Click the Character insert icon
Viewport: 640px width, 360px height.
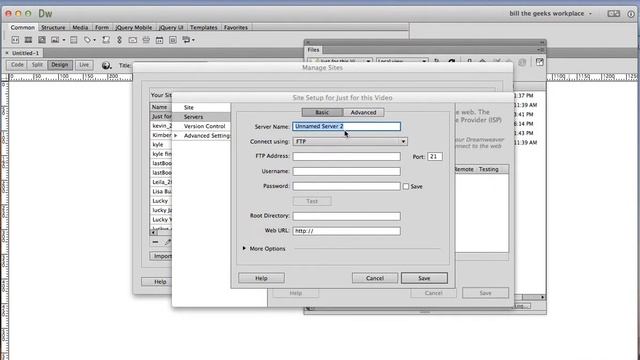coord(186,40)
